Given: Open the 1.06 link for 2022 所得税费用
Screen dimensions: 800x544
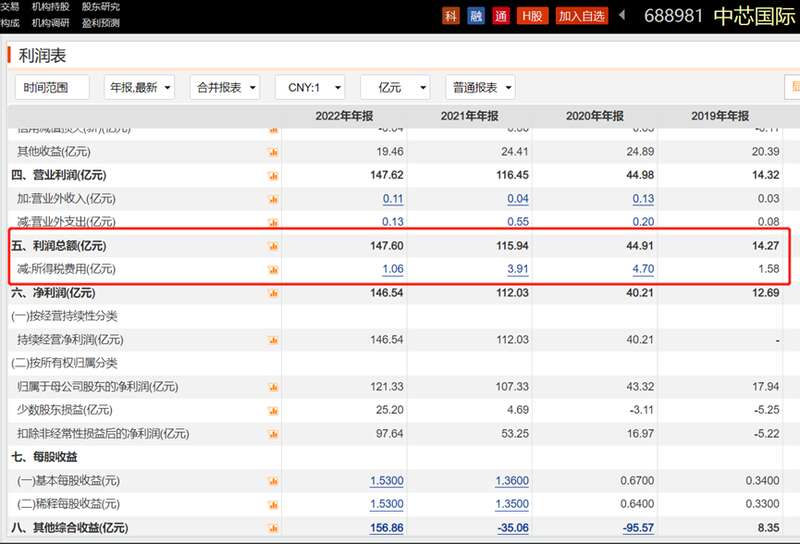Looking at the screenshot, I should point(393,269).
